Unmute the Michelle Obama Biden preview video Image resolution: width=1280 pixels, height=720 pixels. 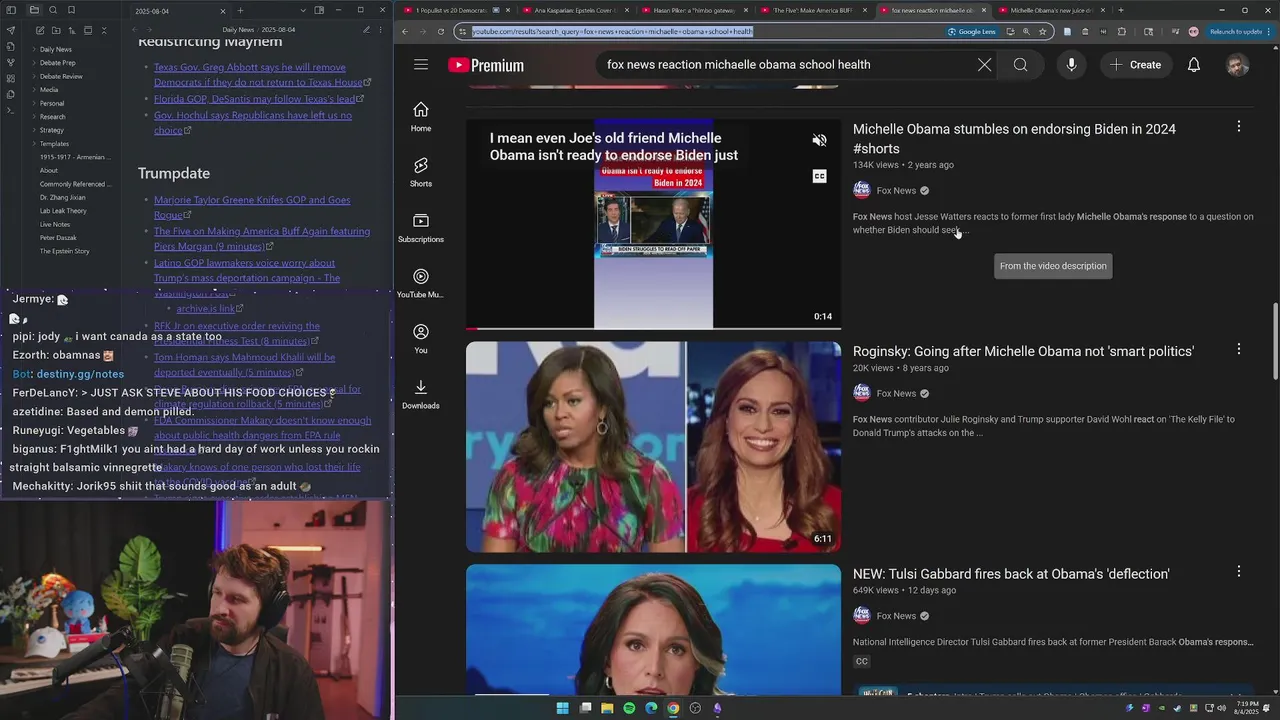[x=819, y=141]
